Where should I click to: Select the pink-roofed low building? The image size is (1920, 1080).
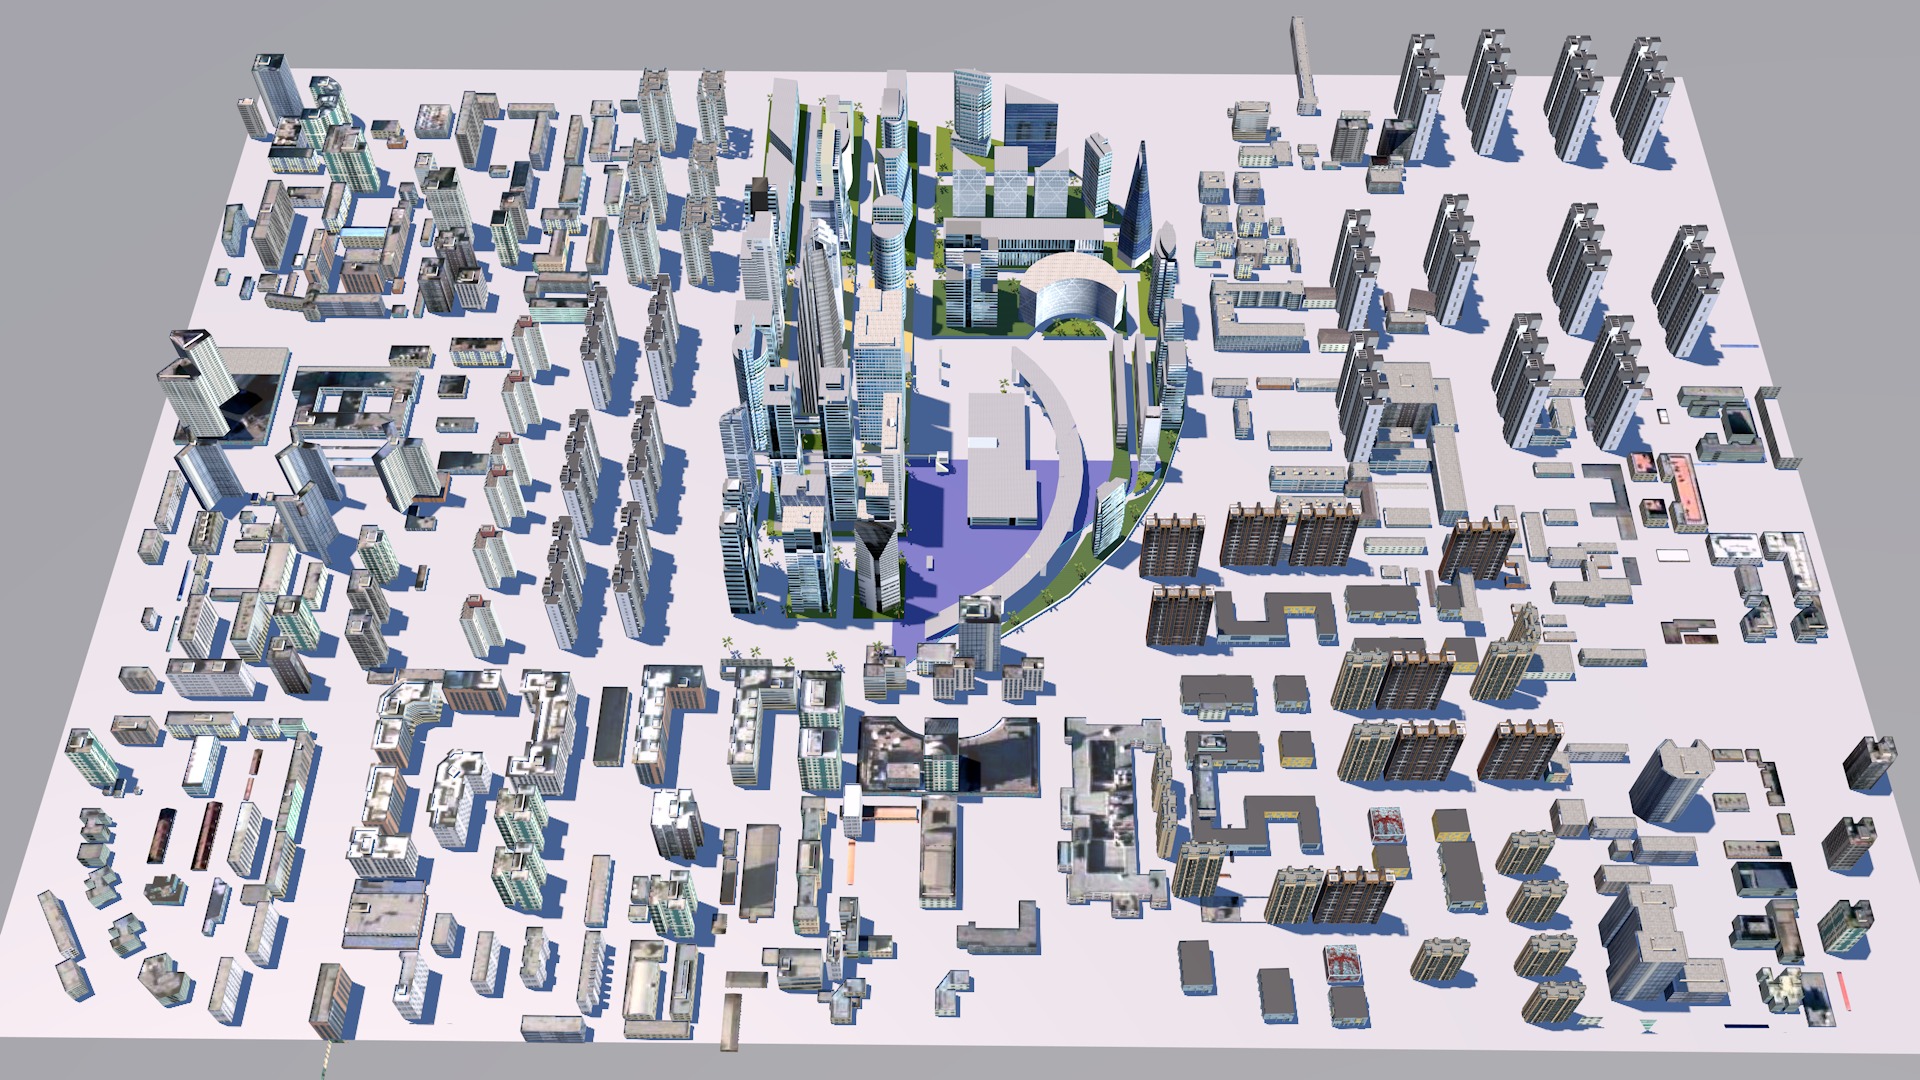1682,490
